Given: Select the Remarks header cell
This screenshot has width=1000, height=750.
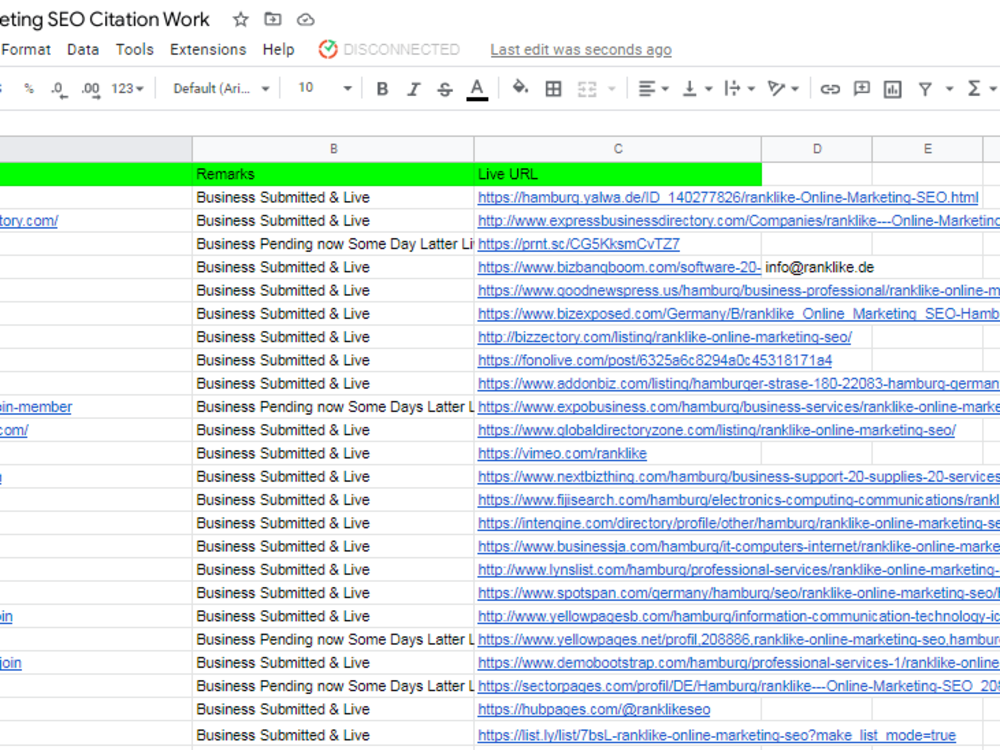Looking at the screenshot, I should point(333,174).
